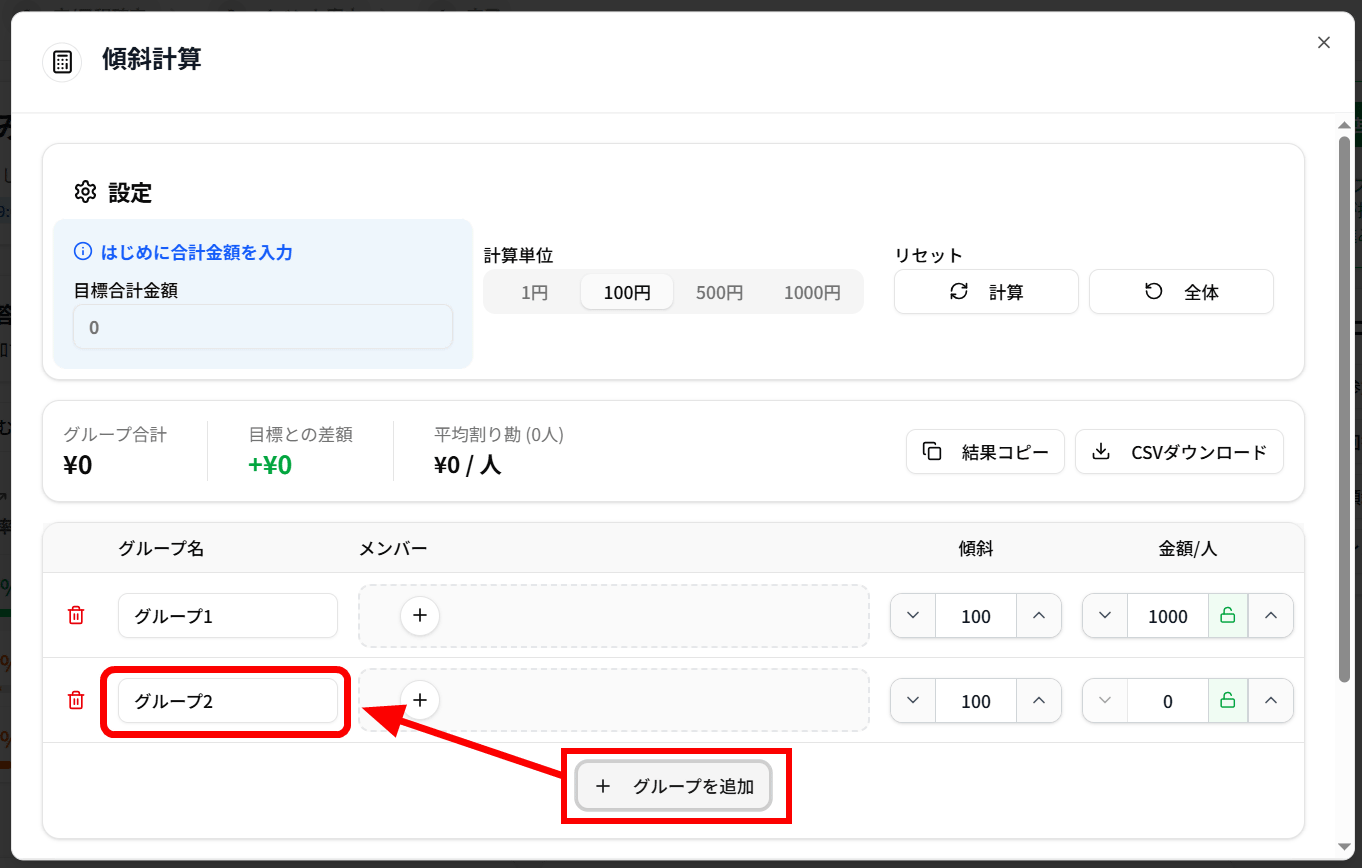Close the 傾斜計算 dialog

click(1324, 42)
